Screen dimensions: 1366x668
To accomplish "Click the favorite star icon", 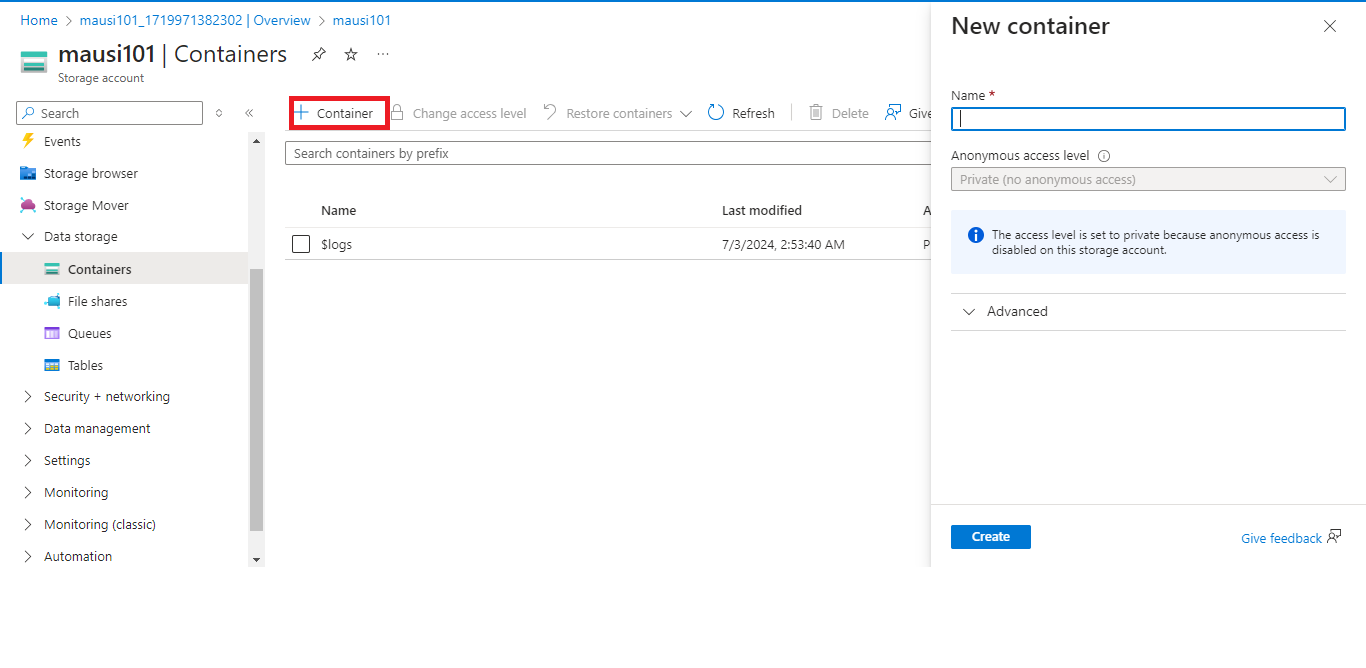I will (351, 54).
